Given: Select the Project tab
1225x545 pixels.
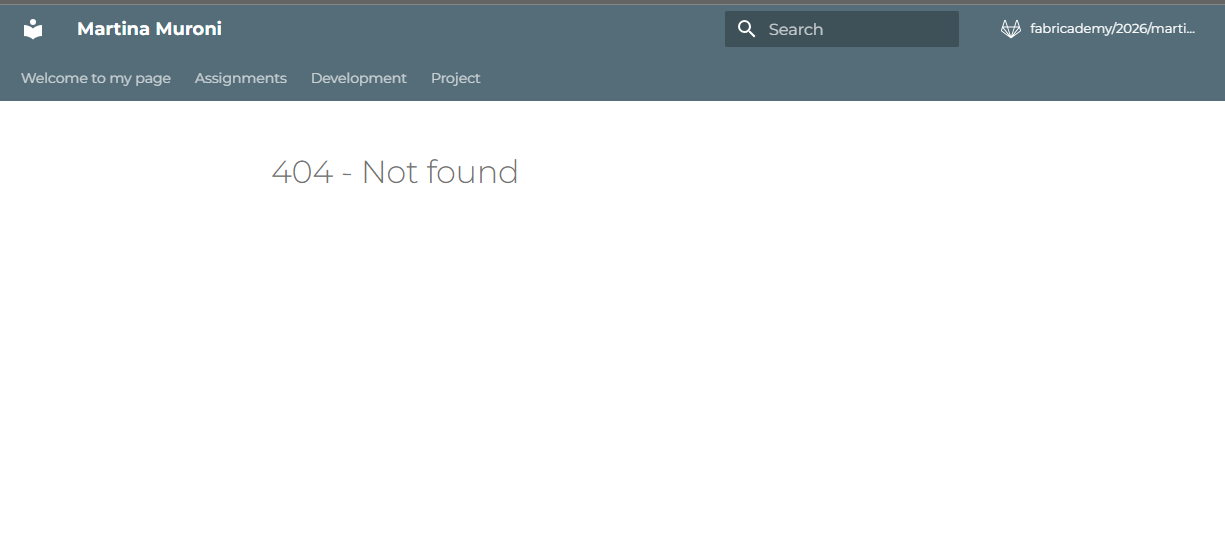Looking at the screenshot, I should (x=455, y=78).
